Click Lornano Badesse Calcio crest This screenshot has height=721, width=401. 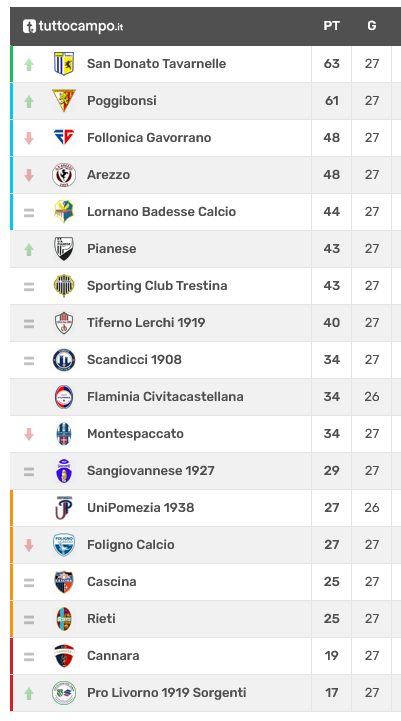[64, 212]
